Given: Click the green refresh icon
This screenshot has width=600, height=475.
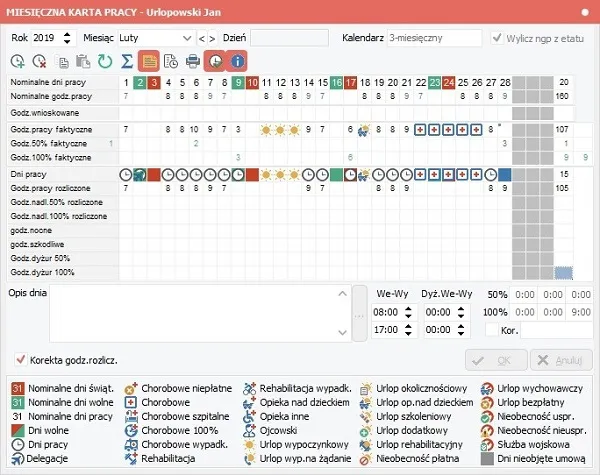Looking at the screenshot, I should [105, 62].
